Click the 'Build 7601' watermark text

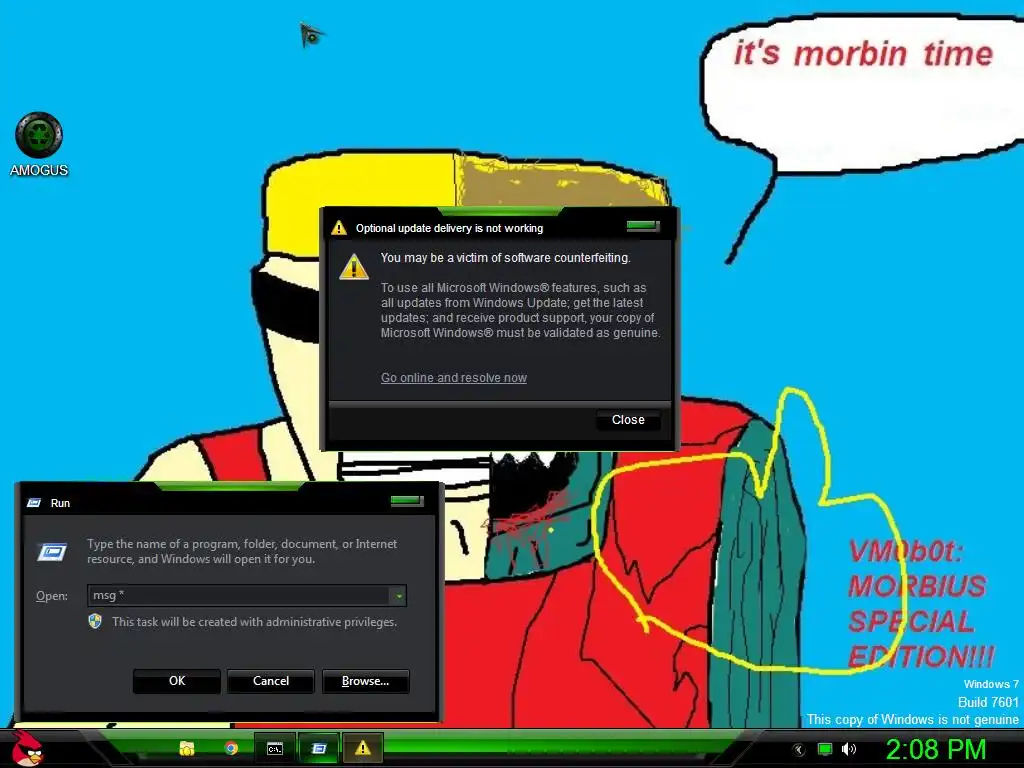coord(988,702)
